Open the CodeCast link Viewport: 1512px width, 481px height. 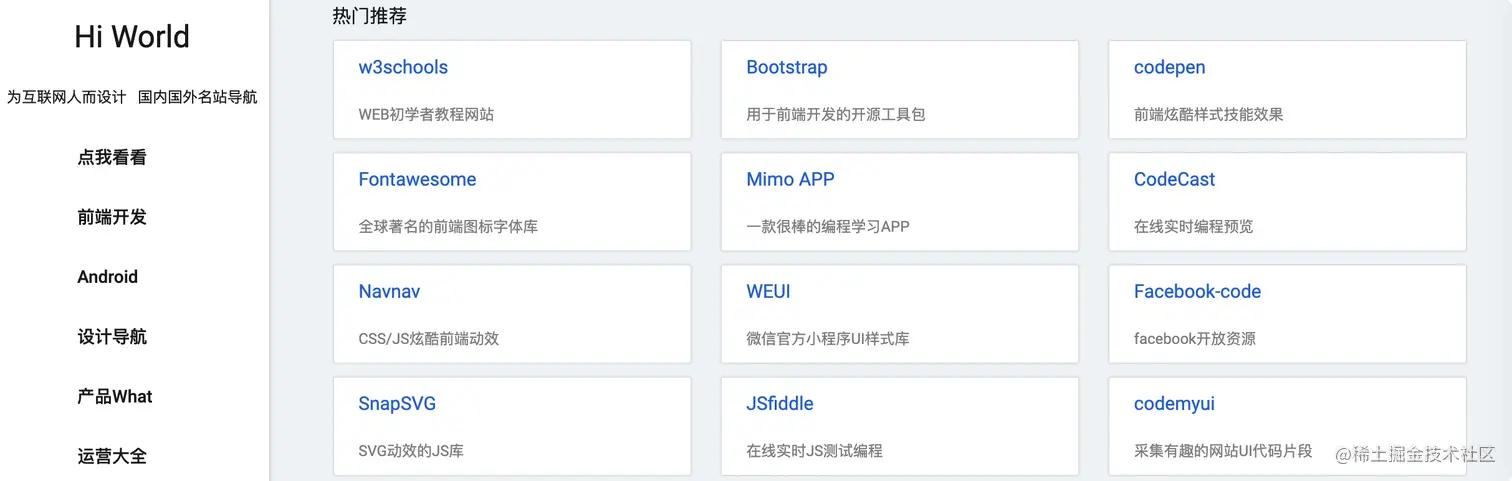click(1174, 180)
